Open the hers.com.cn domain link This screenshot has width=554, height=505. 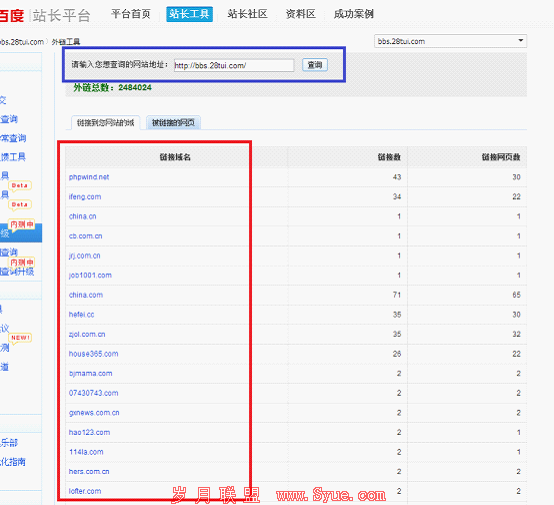coord(89,471)
